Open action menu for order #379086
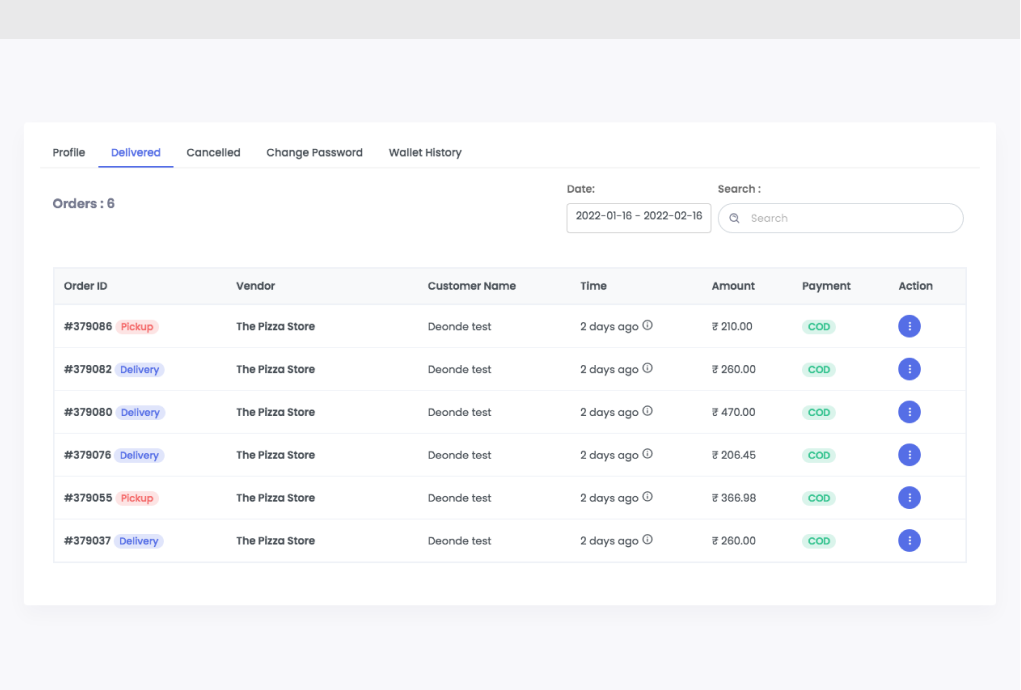Image resolution: width=1021 pixels, height=690 pixels. pos(909,326)
